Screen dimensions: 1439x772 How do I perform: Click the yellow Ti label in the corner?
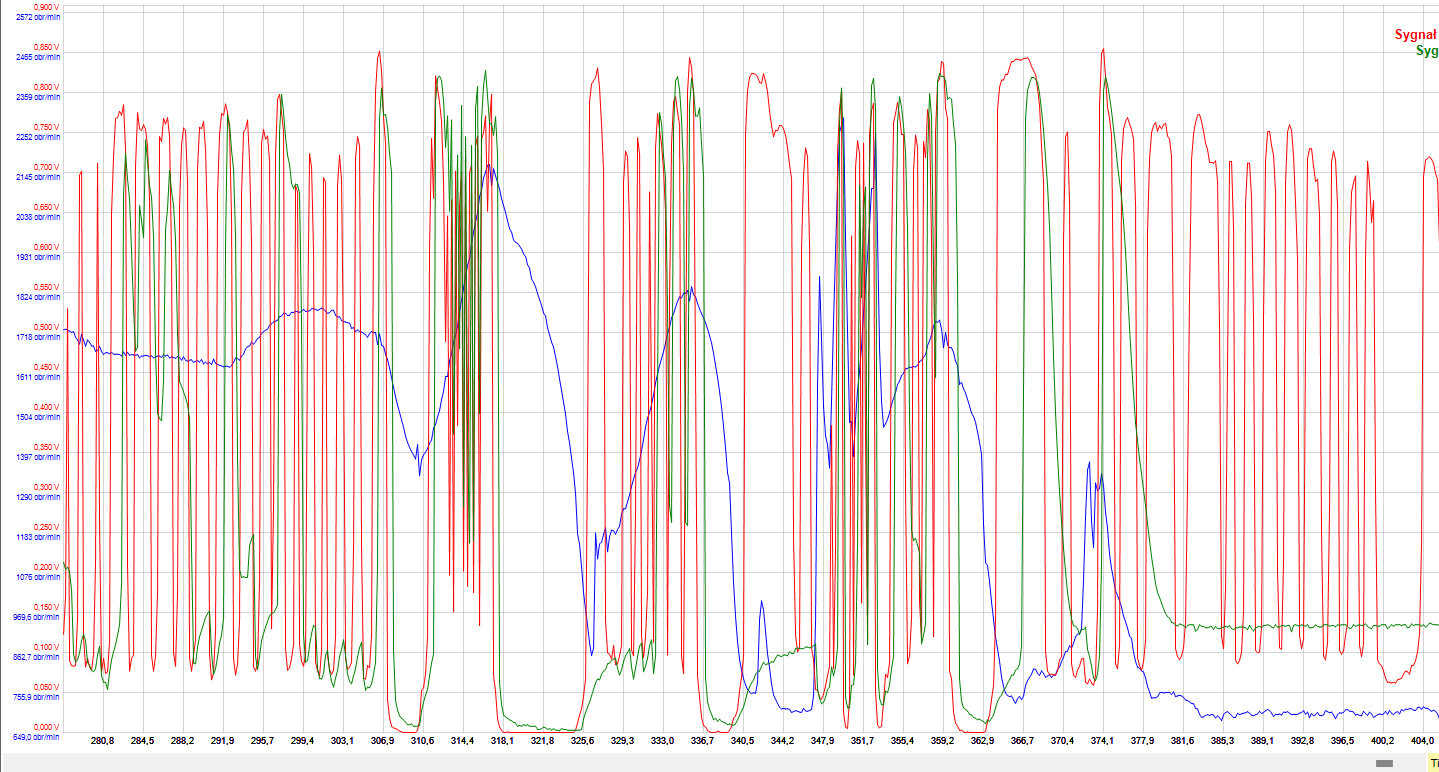point(1432,763)
